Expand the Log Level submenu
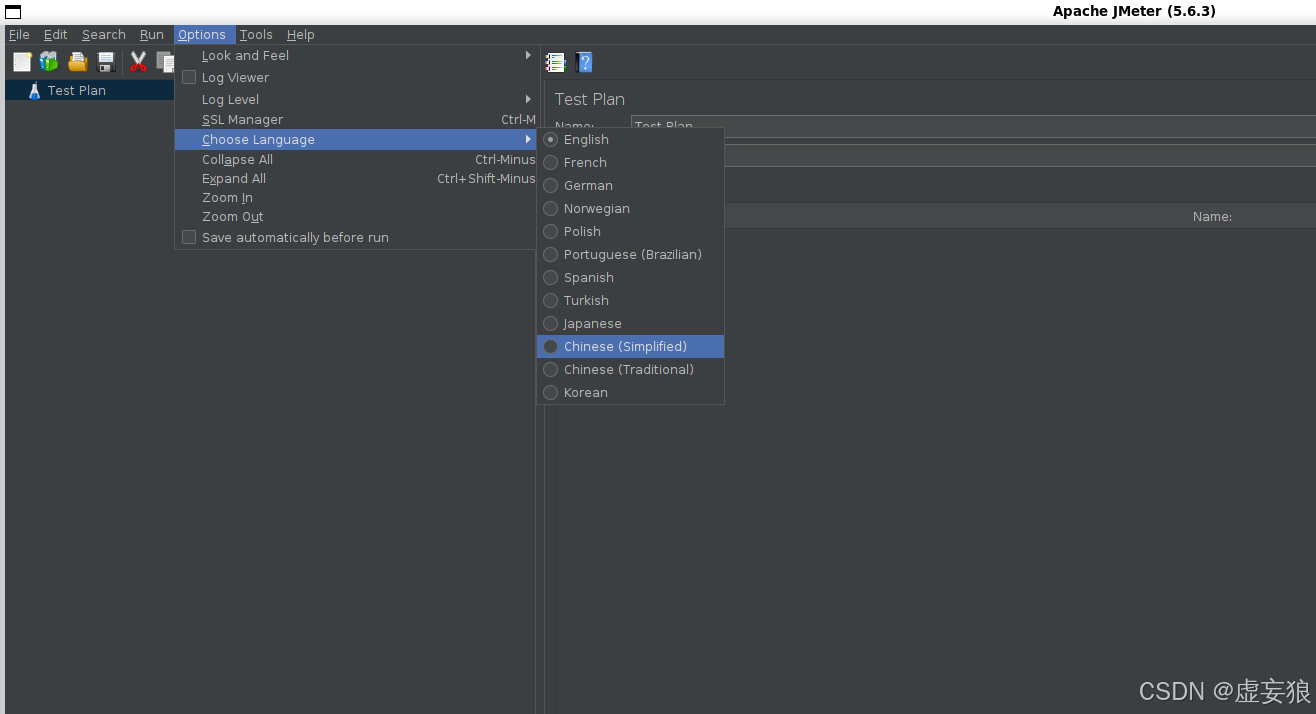The image size is (1316, 714). [356, 99]
